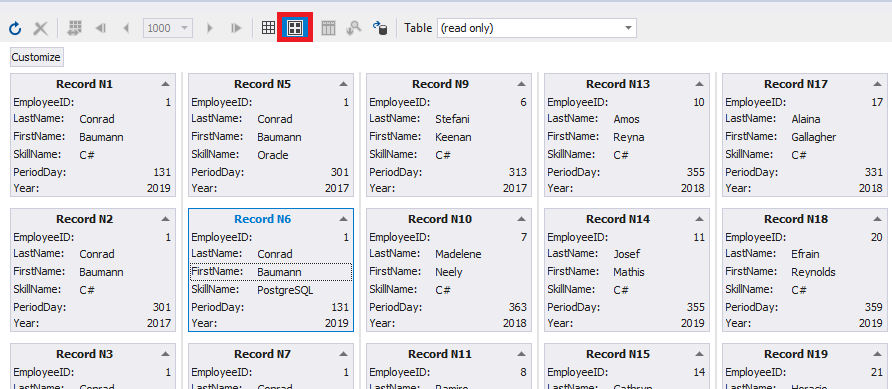Image resolution: width=892 pixels, height=389 pixels.
Task: Select the Record N6 card header
Action: click(262, 219)
